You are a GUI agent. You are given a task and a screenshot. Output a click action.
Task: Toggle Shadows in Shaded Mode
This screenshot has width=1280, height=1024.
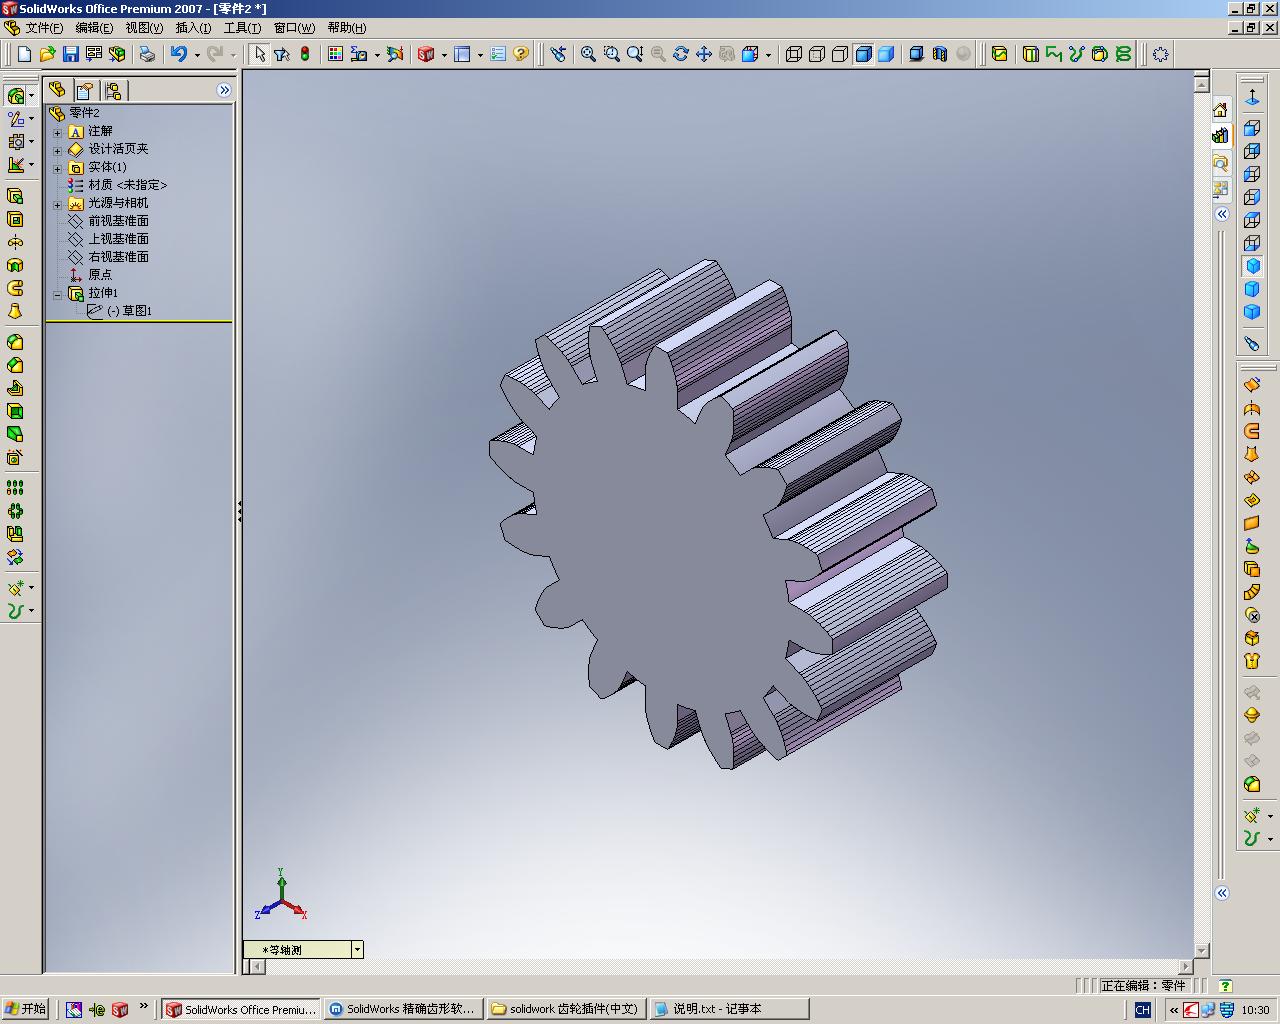point(916,54)
